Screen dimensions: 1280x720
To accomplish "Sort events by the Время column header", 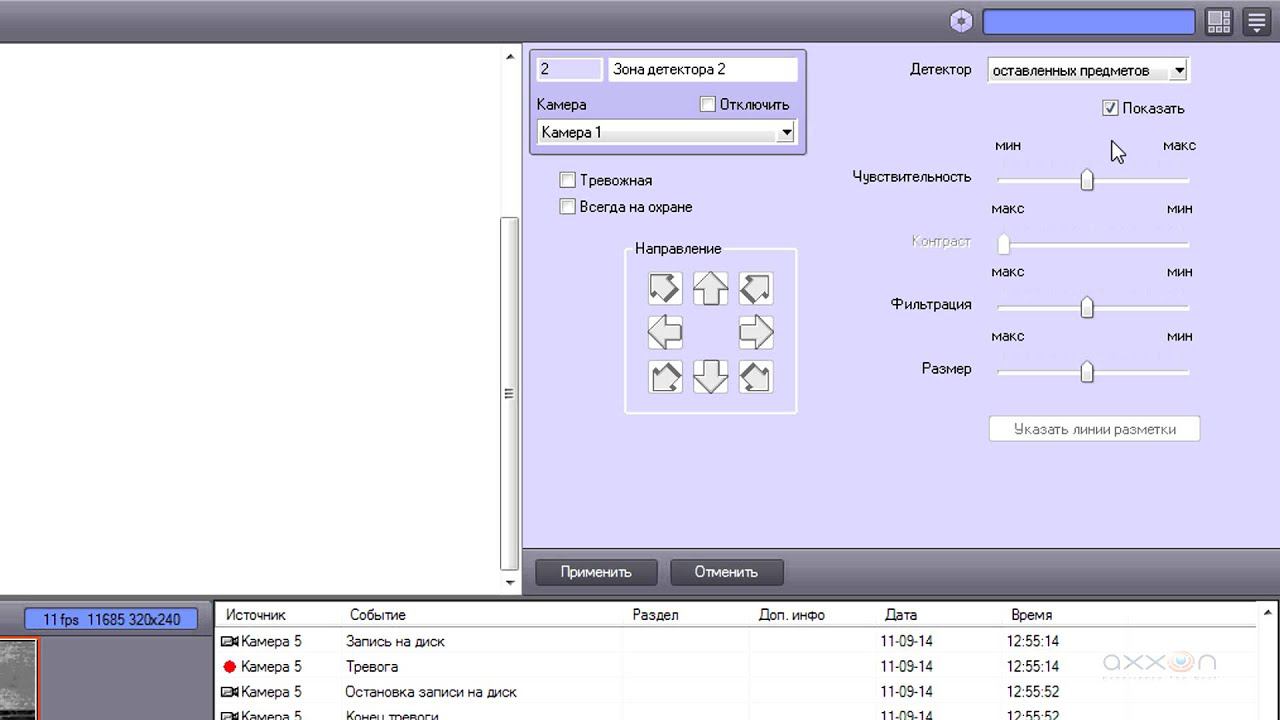I will tap(1032, 615).
